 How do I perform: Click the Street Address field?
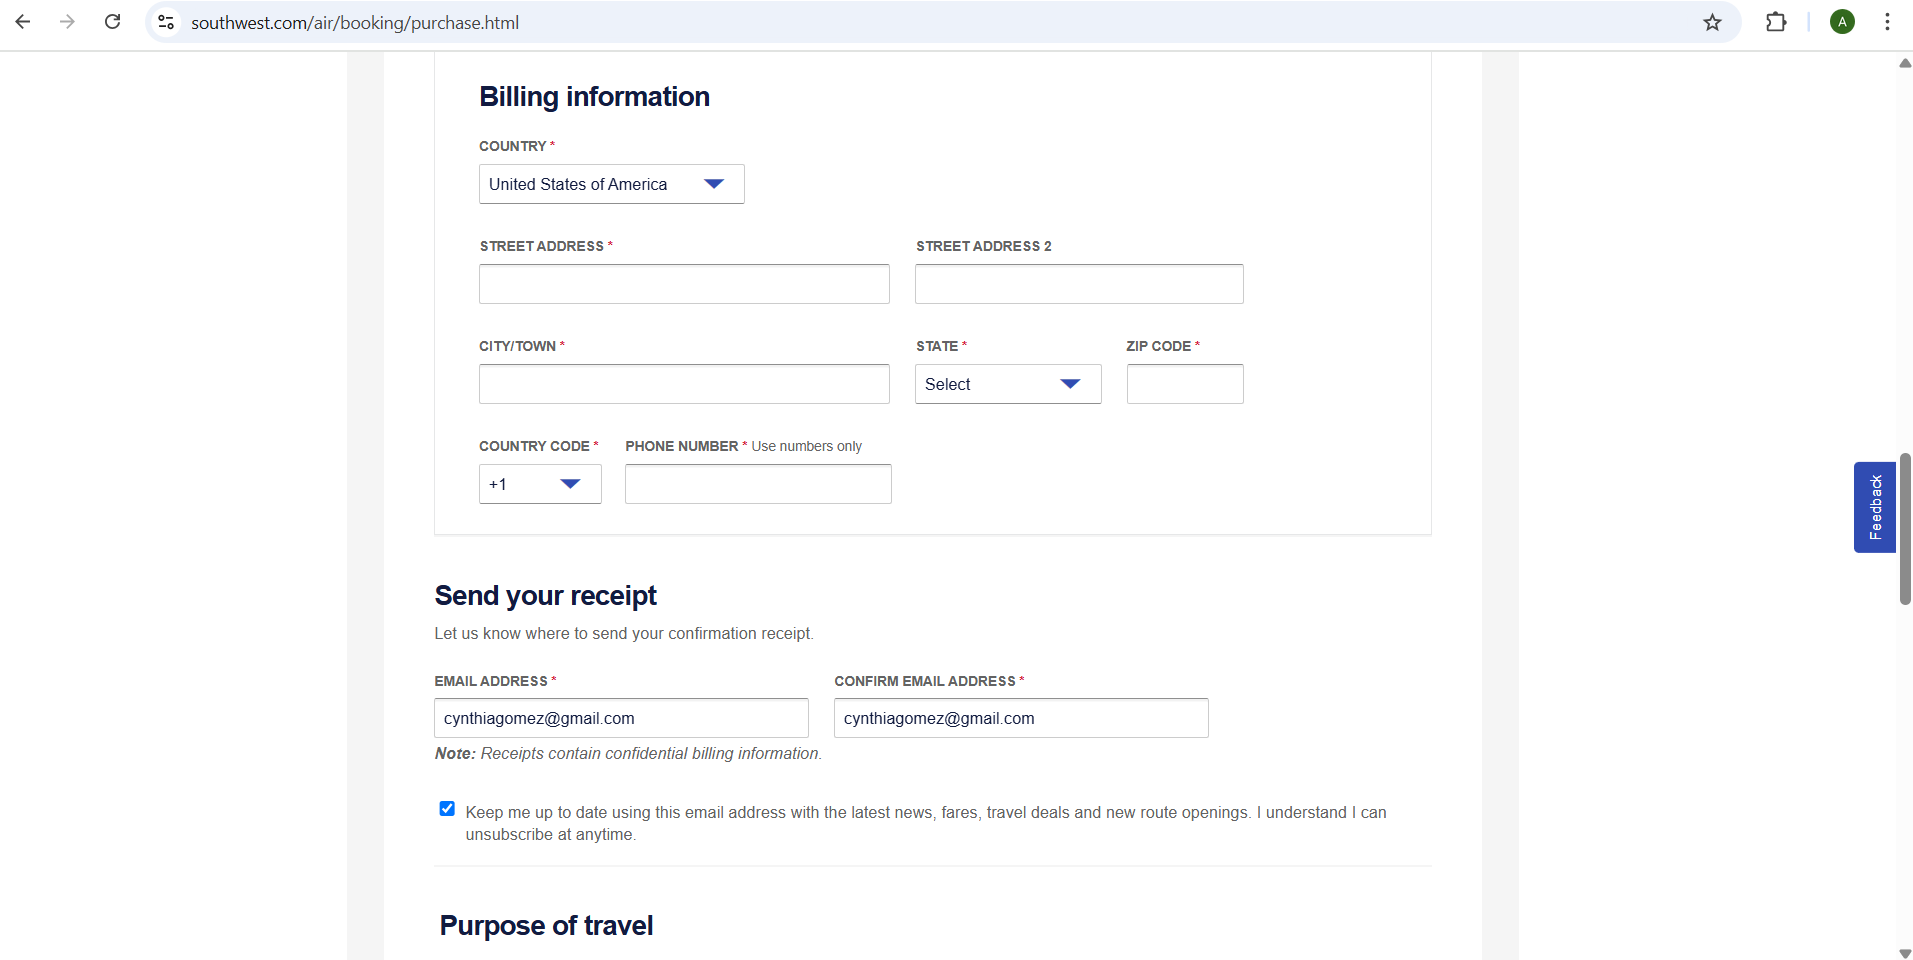click(x=684, y=284)
